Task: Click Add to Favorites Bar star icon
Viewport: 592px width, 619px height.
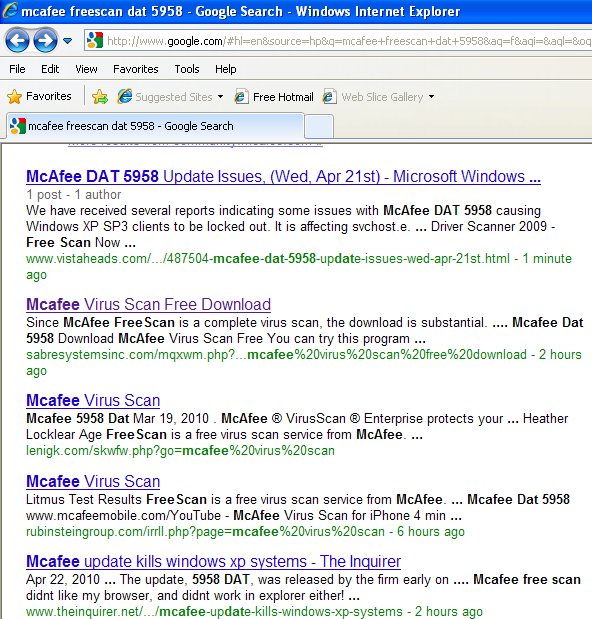Action: pos(99,97)
